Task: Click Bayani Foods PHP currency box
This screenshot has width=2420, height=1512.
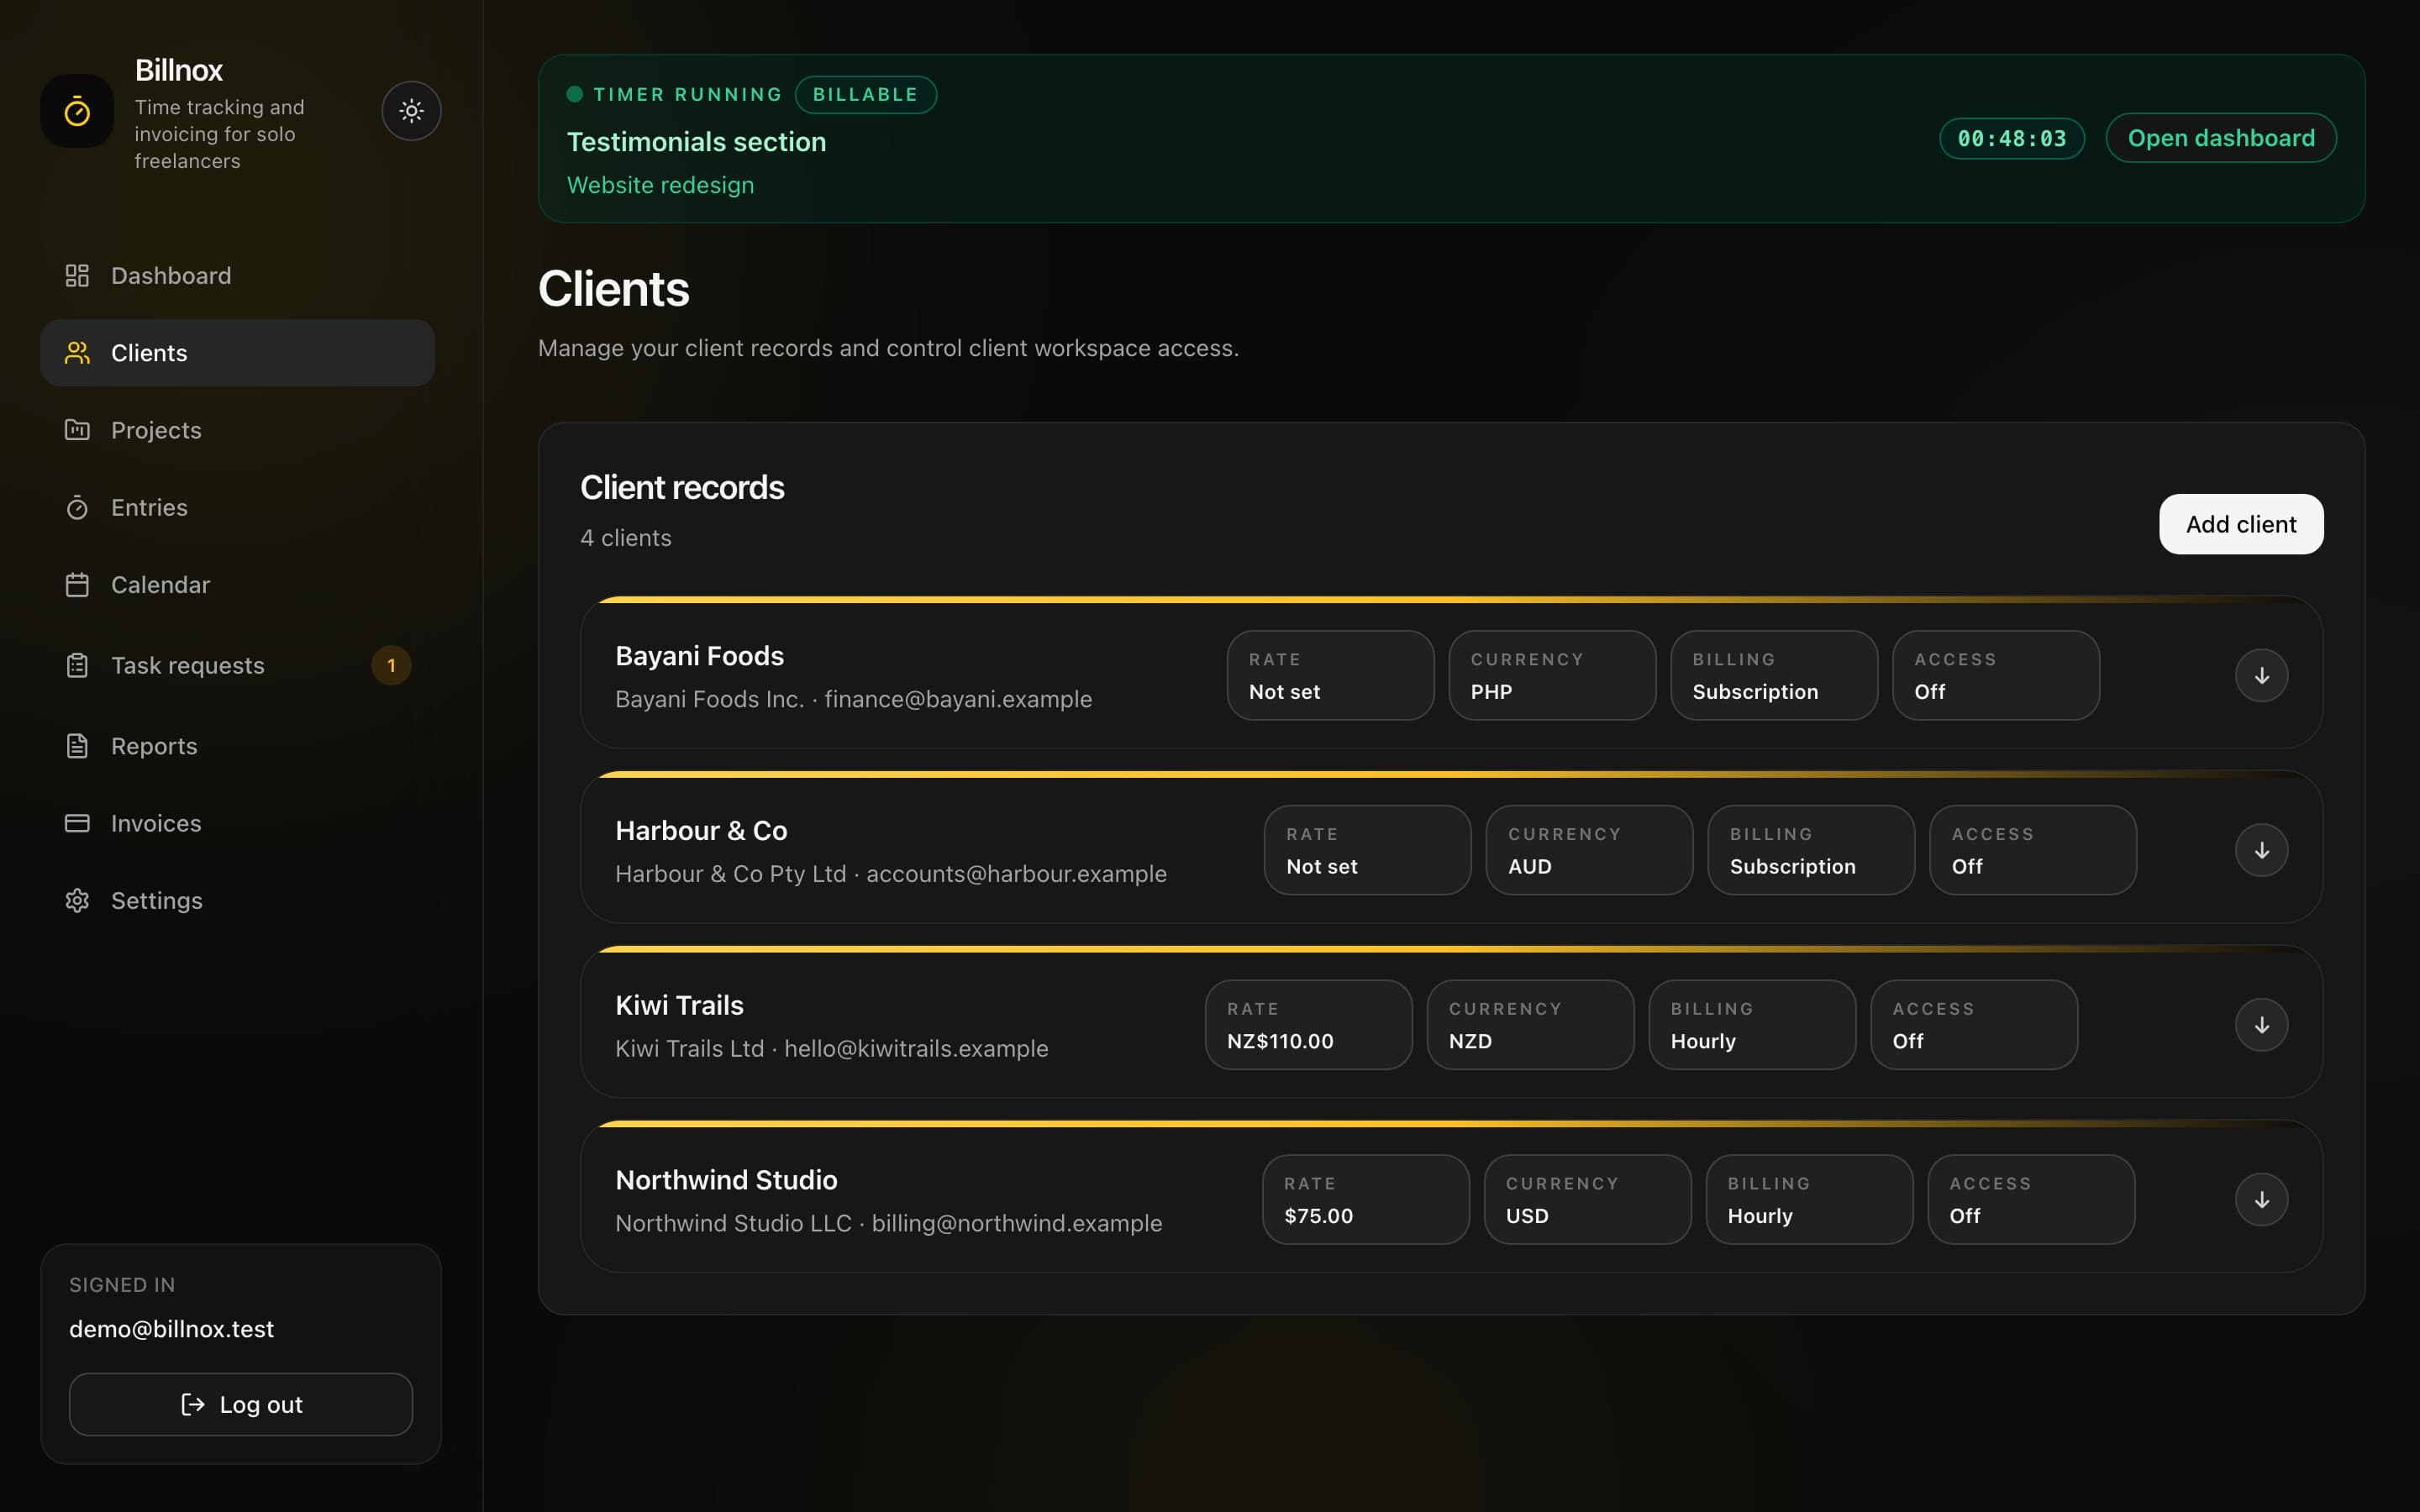Action: click(x=1552, y=675)
